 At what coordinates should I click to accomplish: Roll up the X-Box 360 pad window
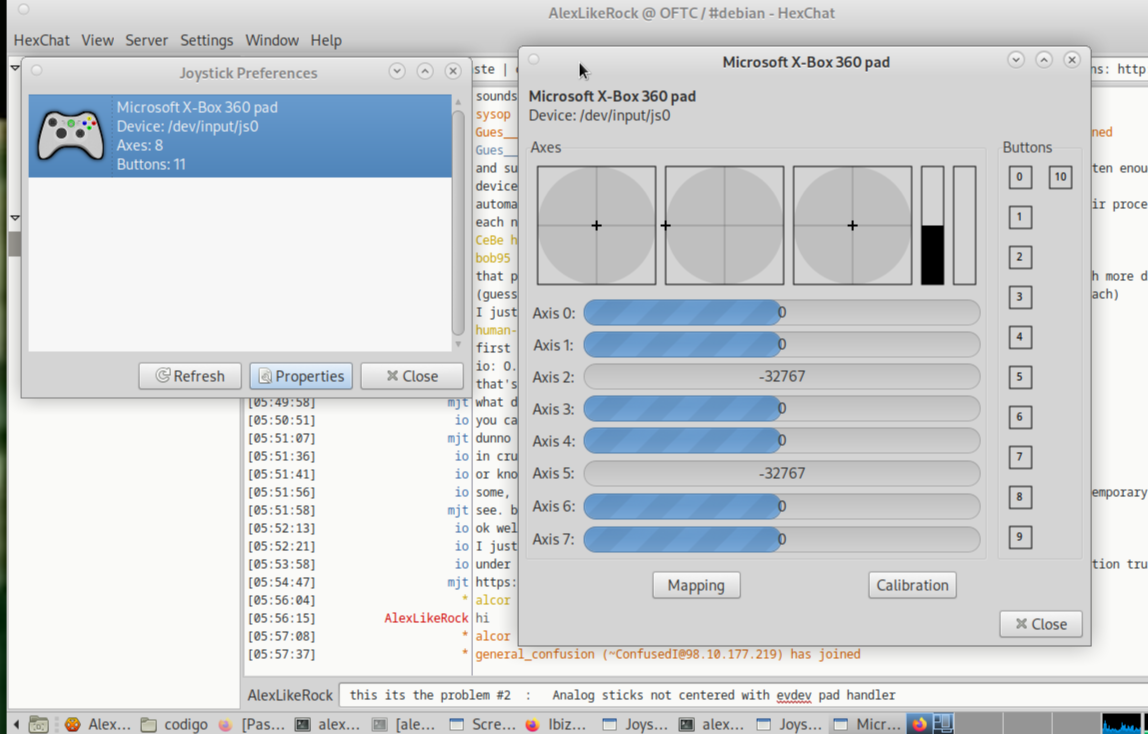pos(1043,60)
